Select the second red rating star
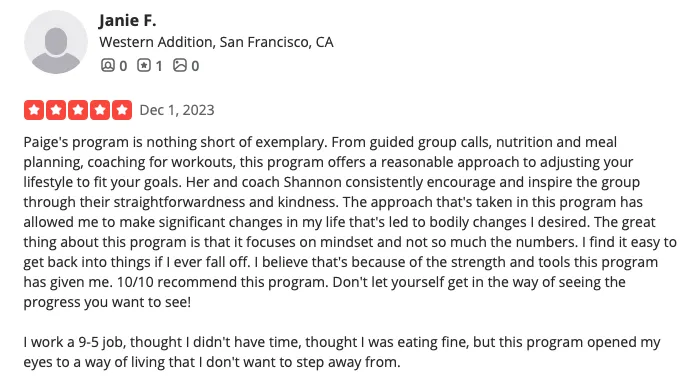The image size is (693, 377). (x=56, y=110)
